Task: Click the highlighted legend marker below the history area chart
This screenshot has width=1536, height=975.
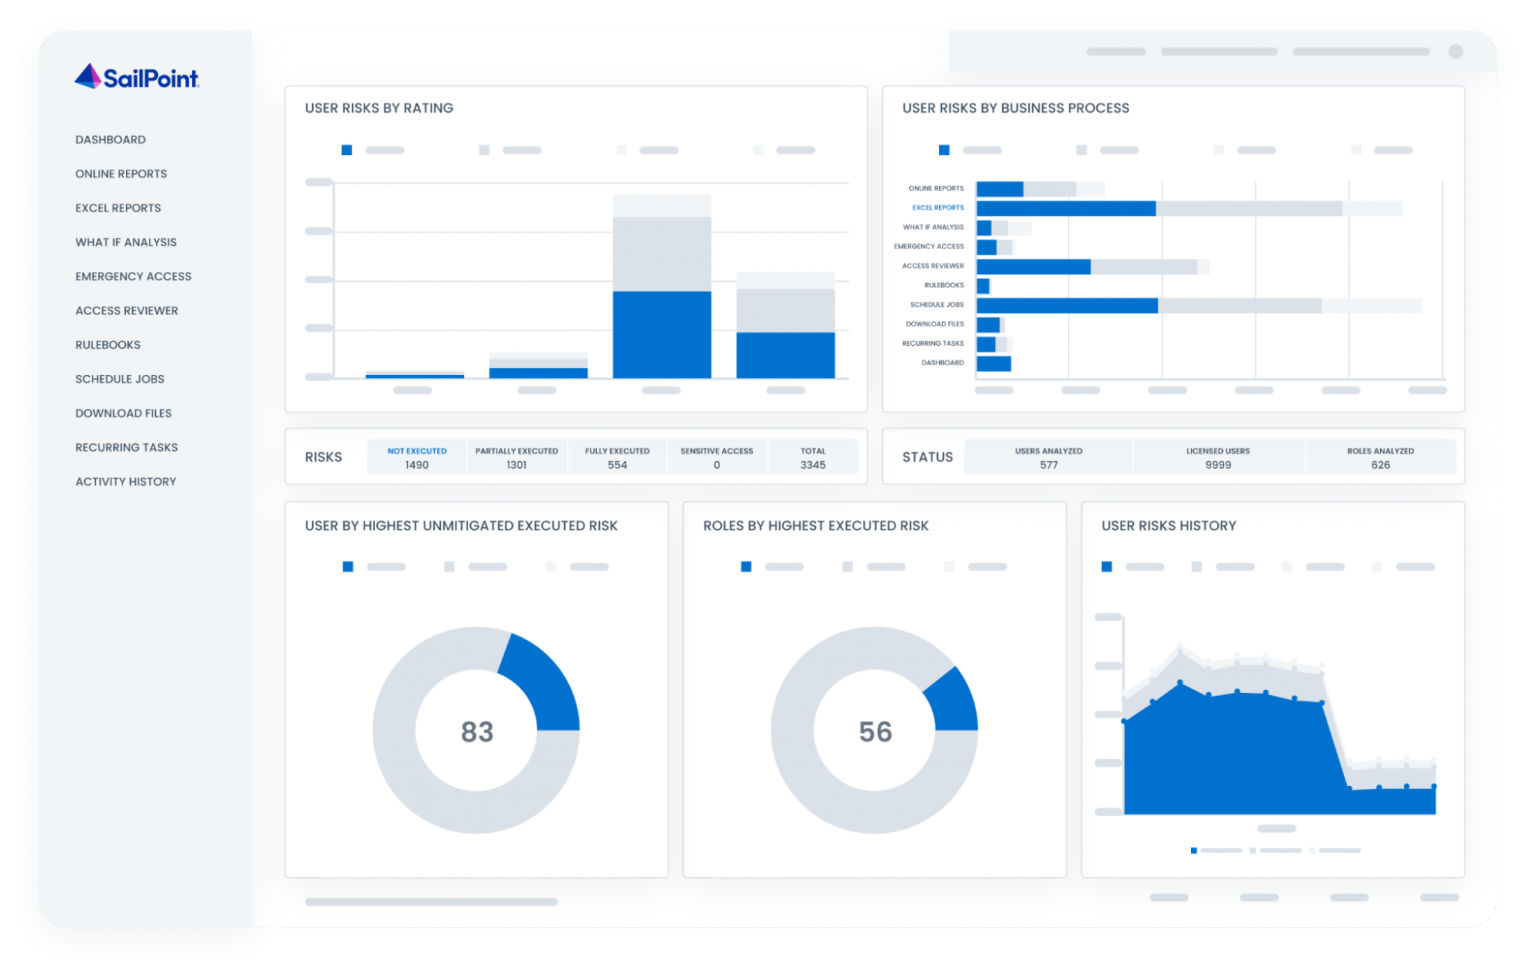Action: click(x=1193, y=851)
